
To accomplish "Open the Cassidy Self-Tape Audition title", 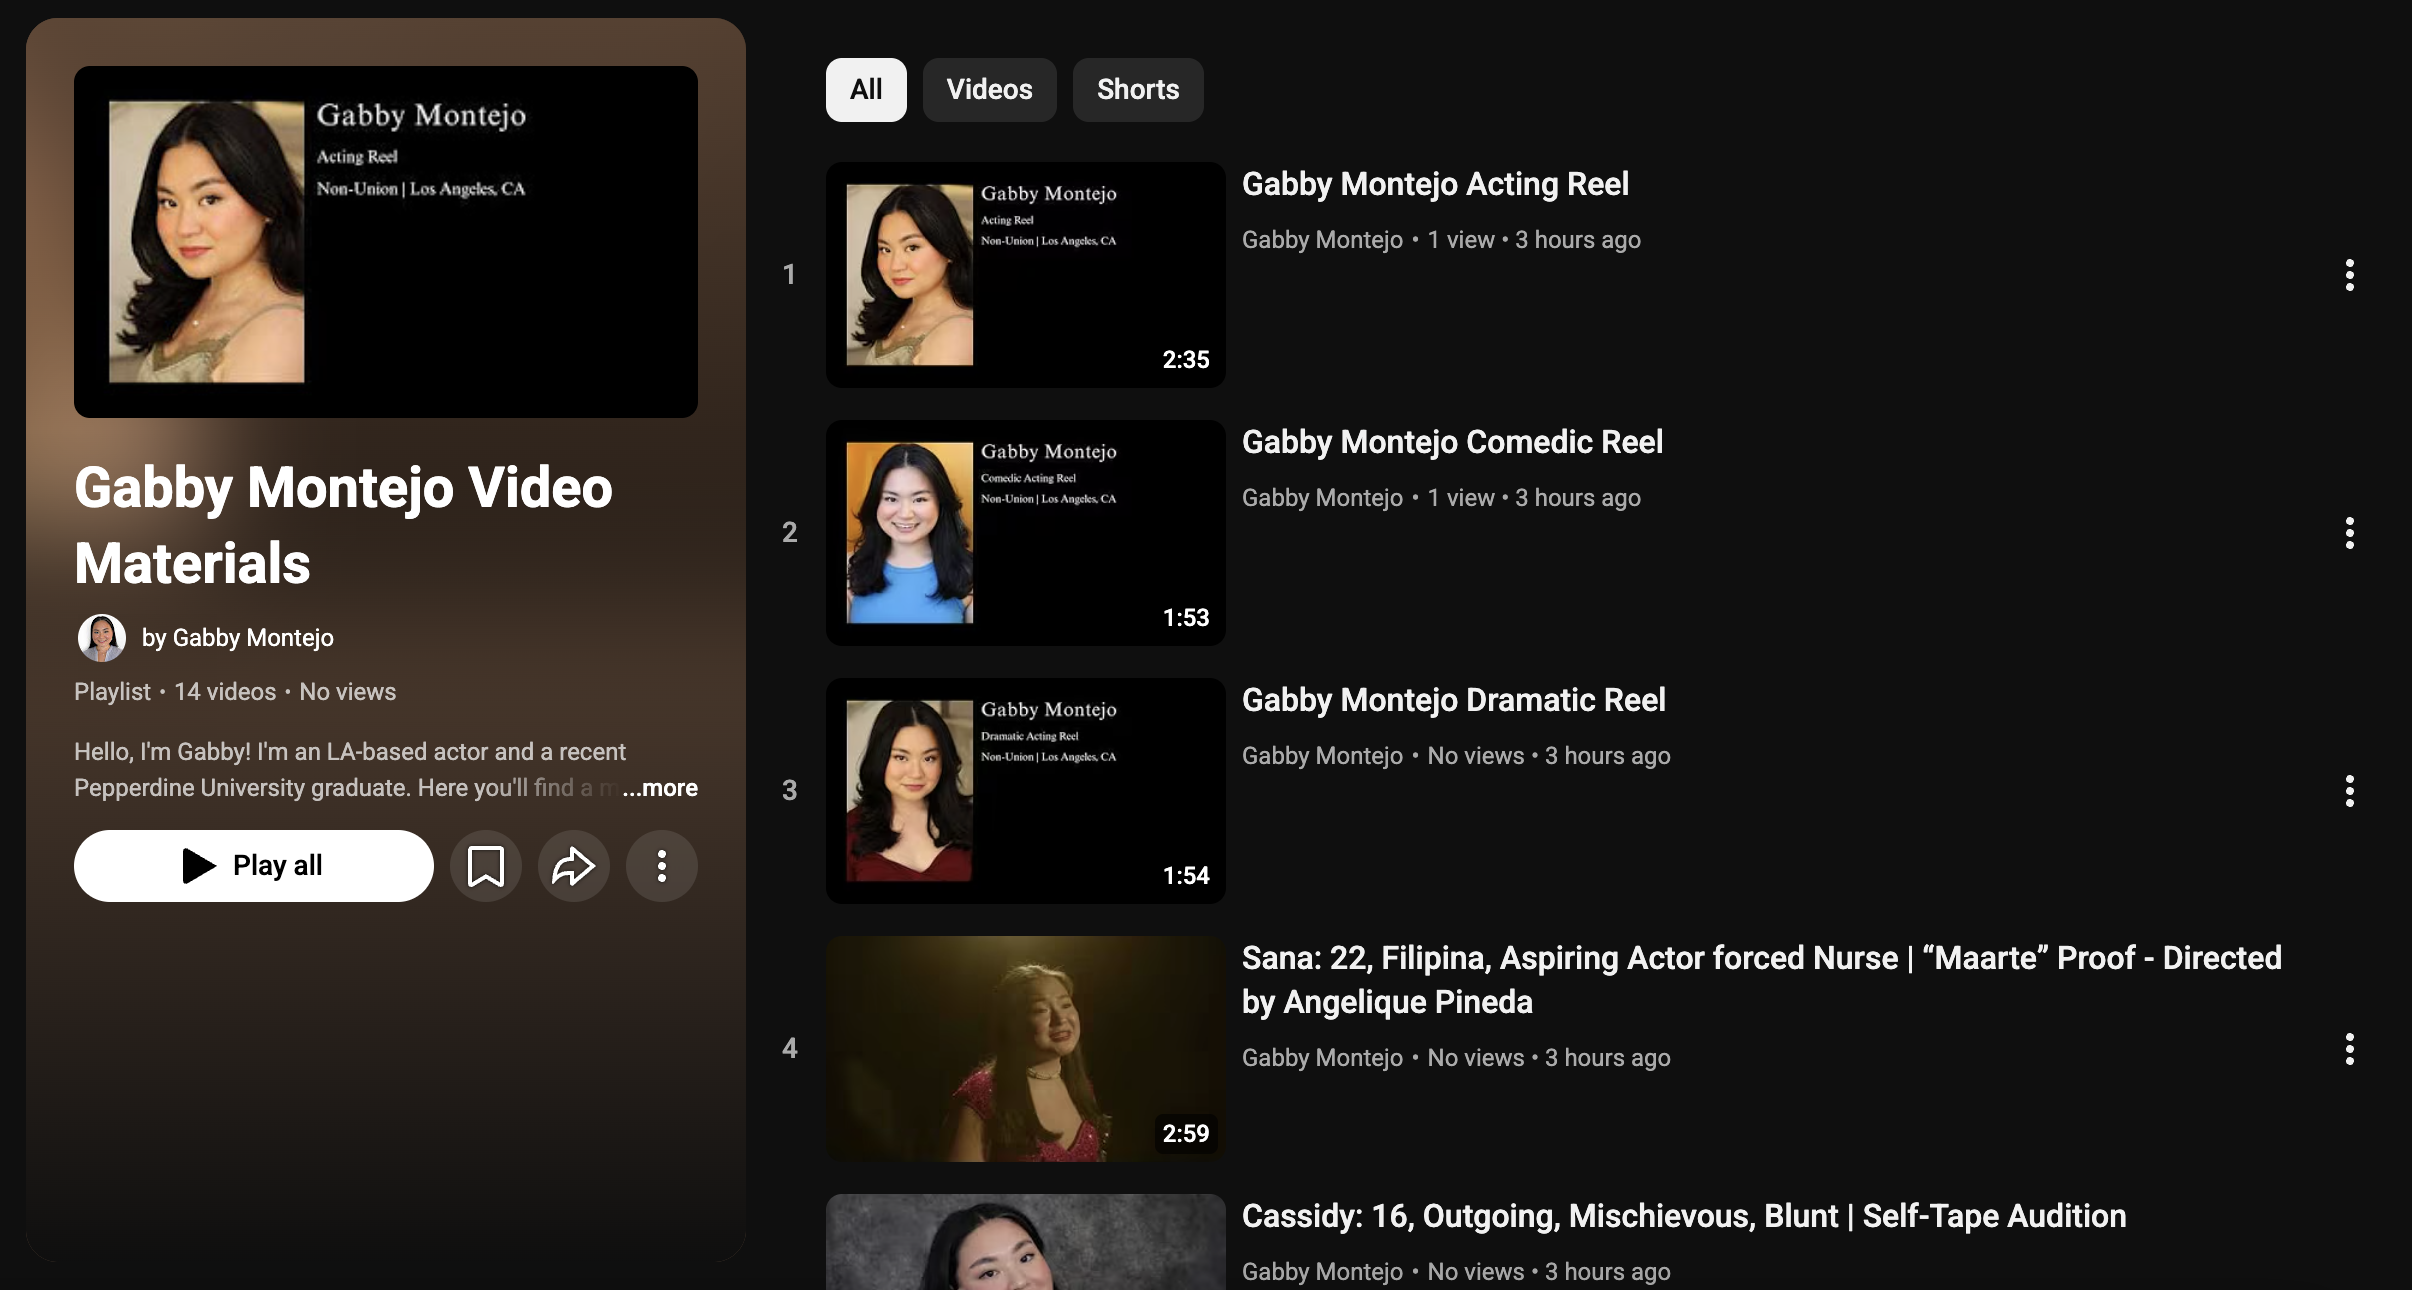I will coord(1683,1216).
